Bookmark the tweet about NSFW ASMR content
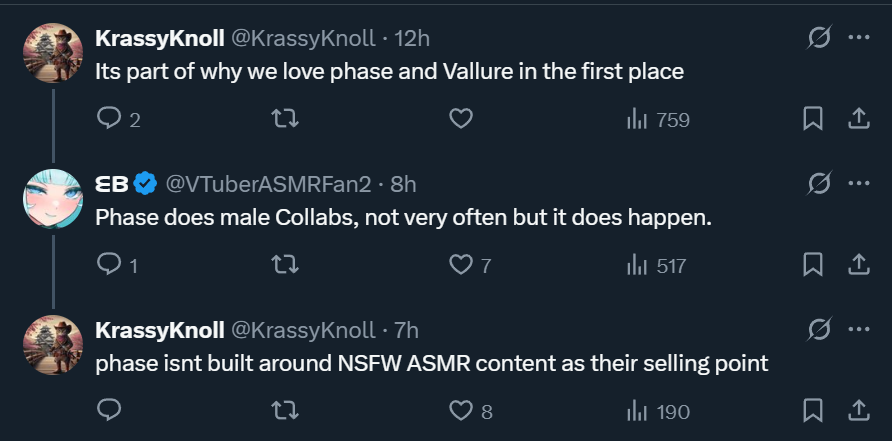Image resolution: width=892 pixels, height=441 pixels. click(812, 410)
